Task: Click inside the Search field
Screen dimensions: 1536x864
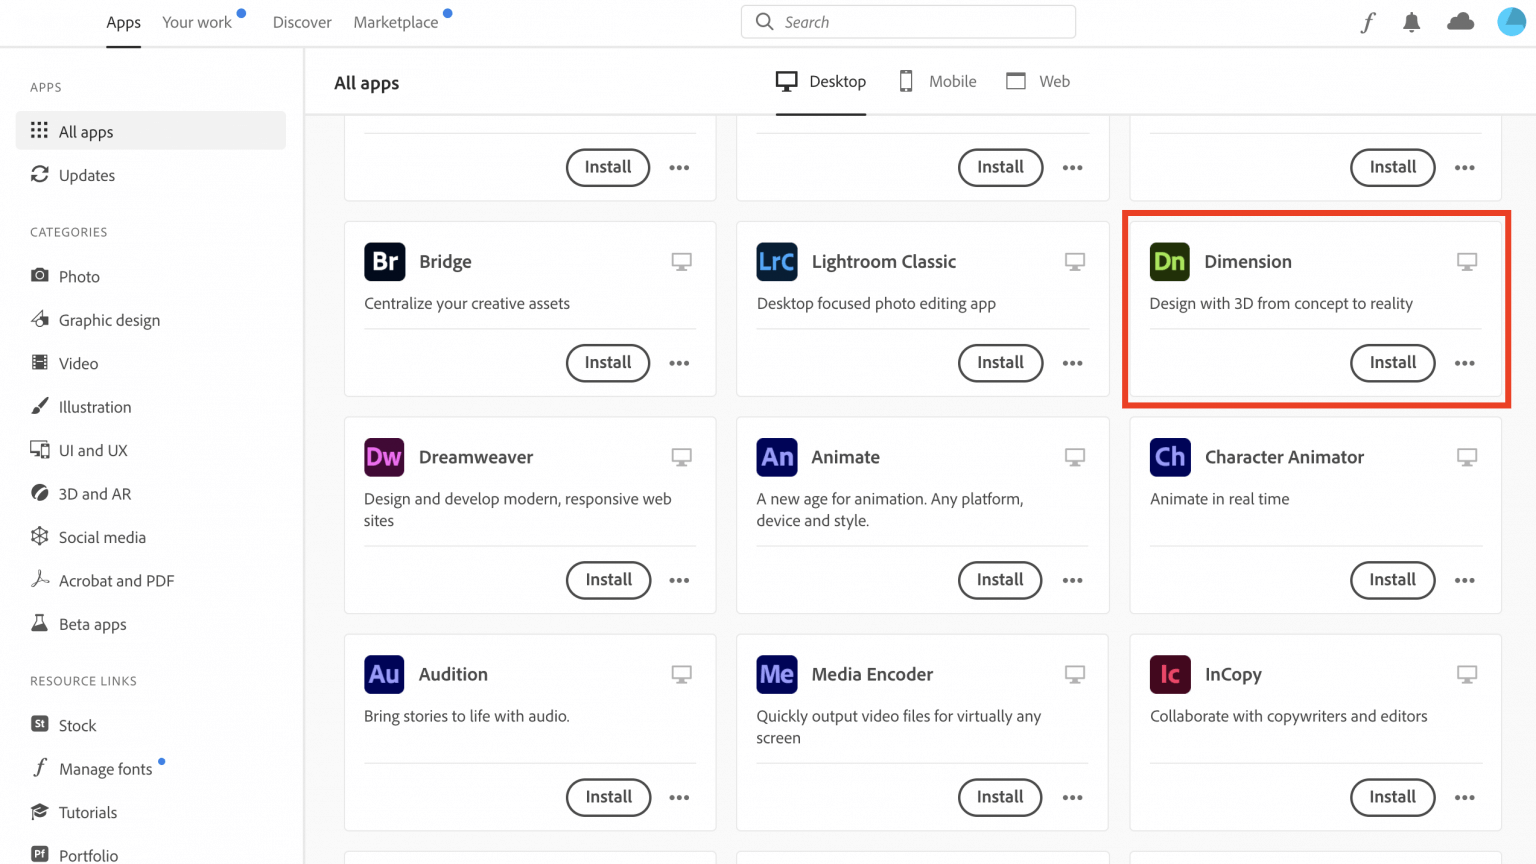Action: pyautogui.click(x=907, y=21)
